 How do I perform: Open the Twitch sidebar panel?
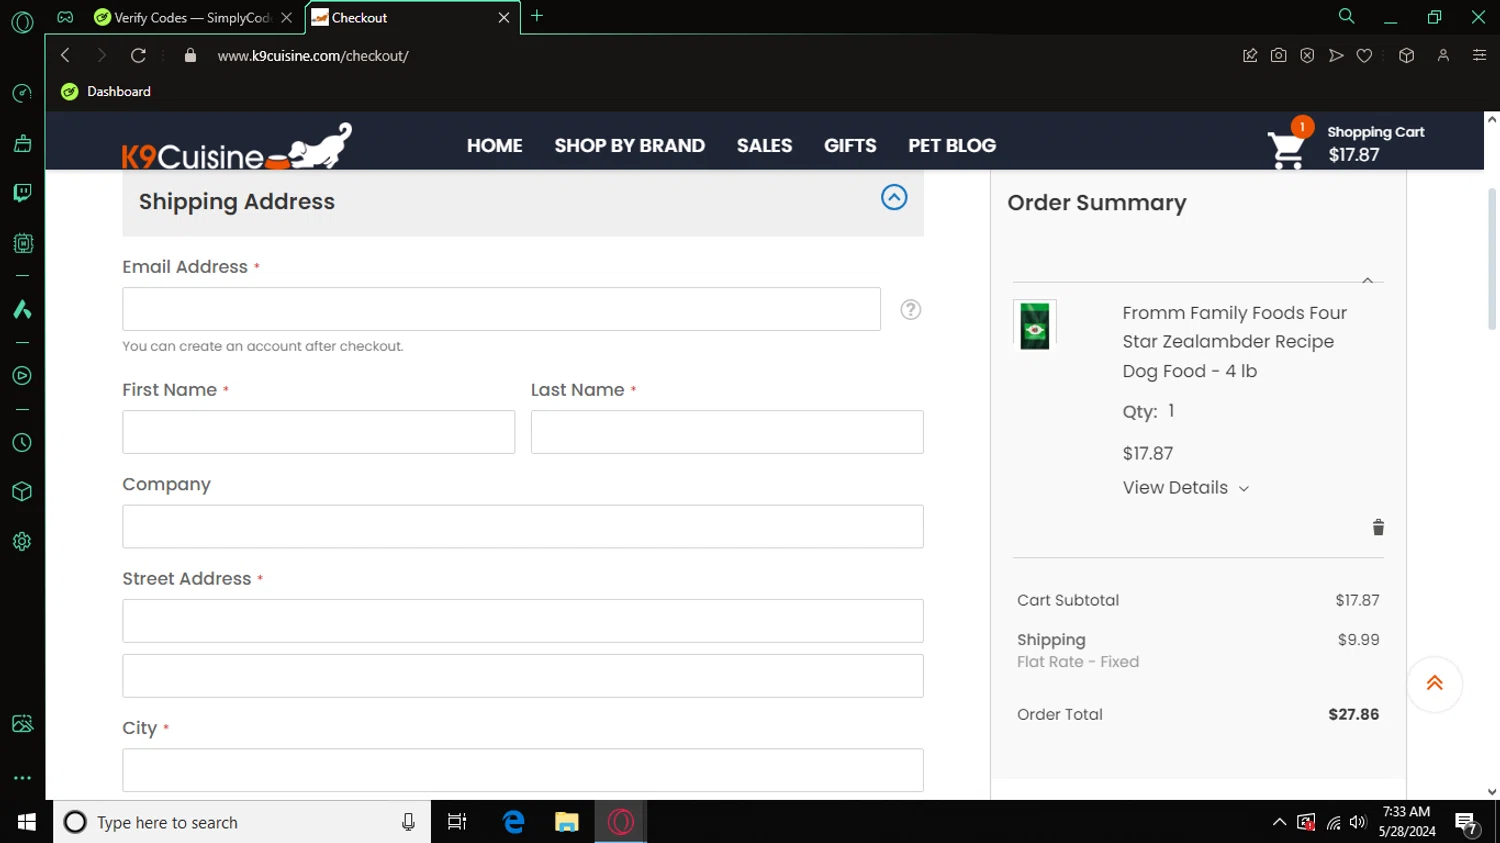click(22, 193)
